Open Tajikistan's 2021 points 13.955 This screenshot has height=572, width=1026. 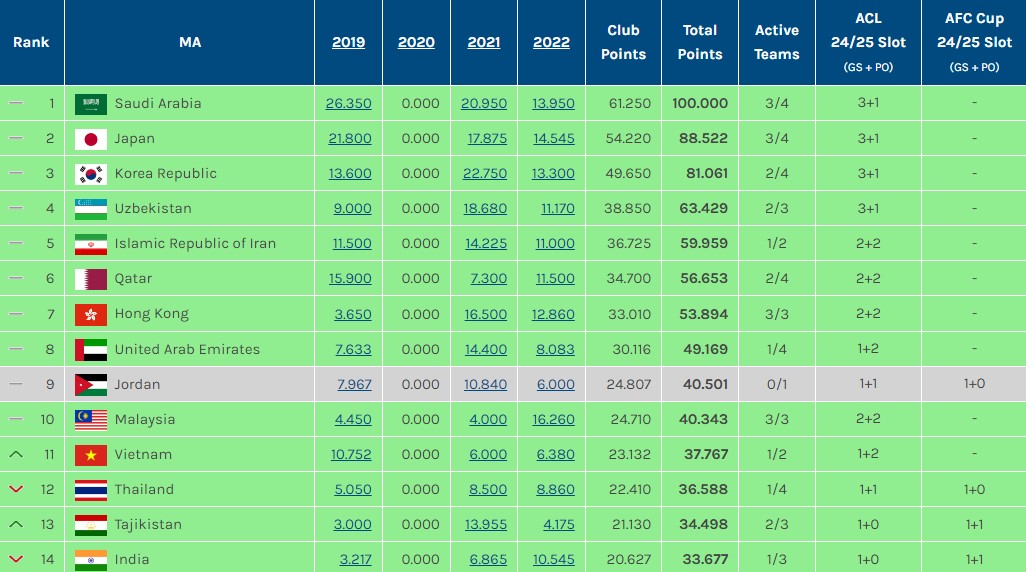486,524
